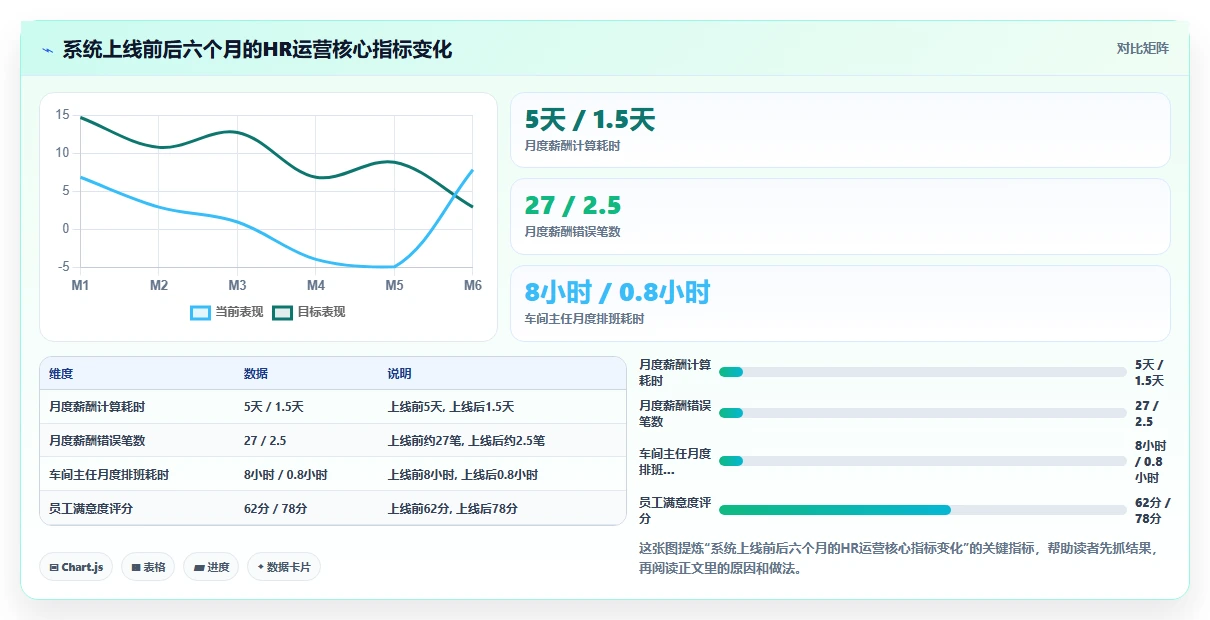Click the M5 x-axis label
The height and width of the screenshot is (620, 1210).
tap(394, 285)
